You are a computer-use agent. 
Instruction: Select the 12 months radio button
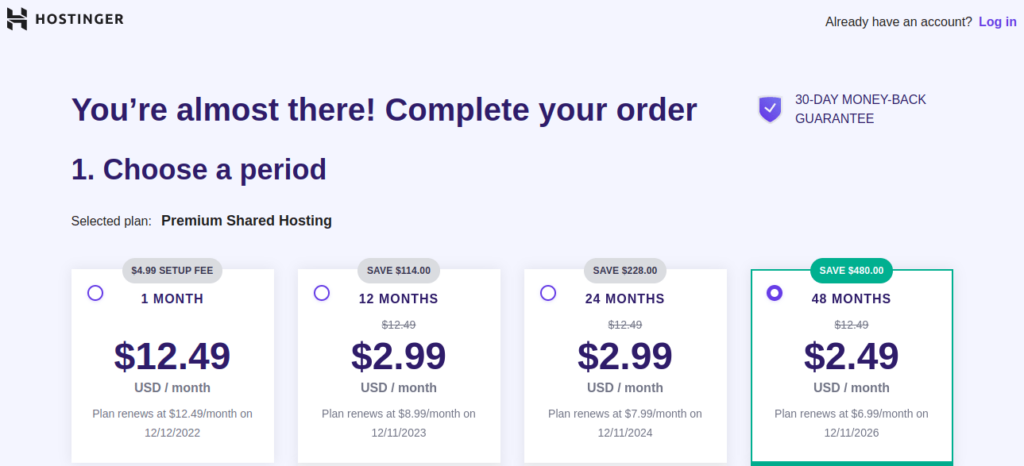321,293
